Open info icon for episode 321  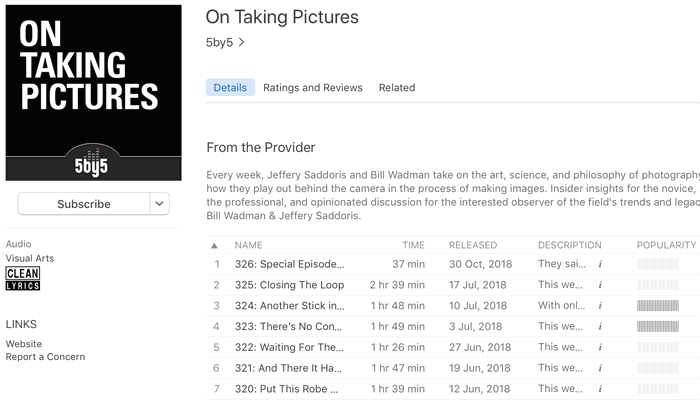point(600,368)
